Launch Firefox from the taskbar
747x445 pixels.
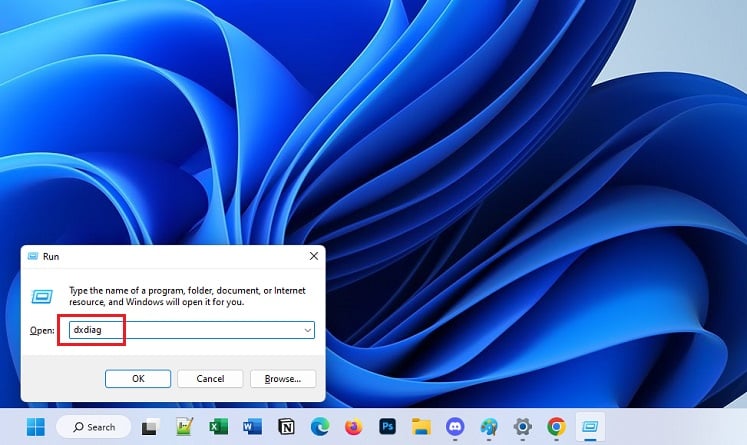[x=354, y=426]
